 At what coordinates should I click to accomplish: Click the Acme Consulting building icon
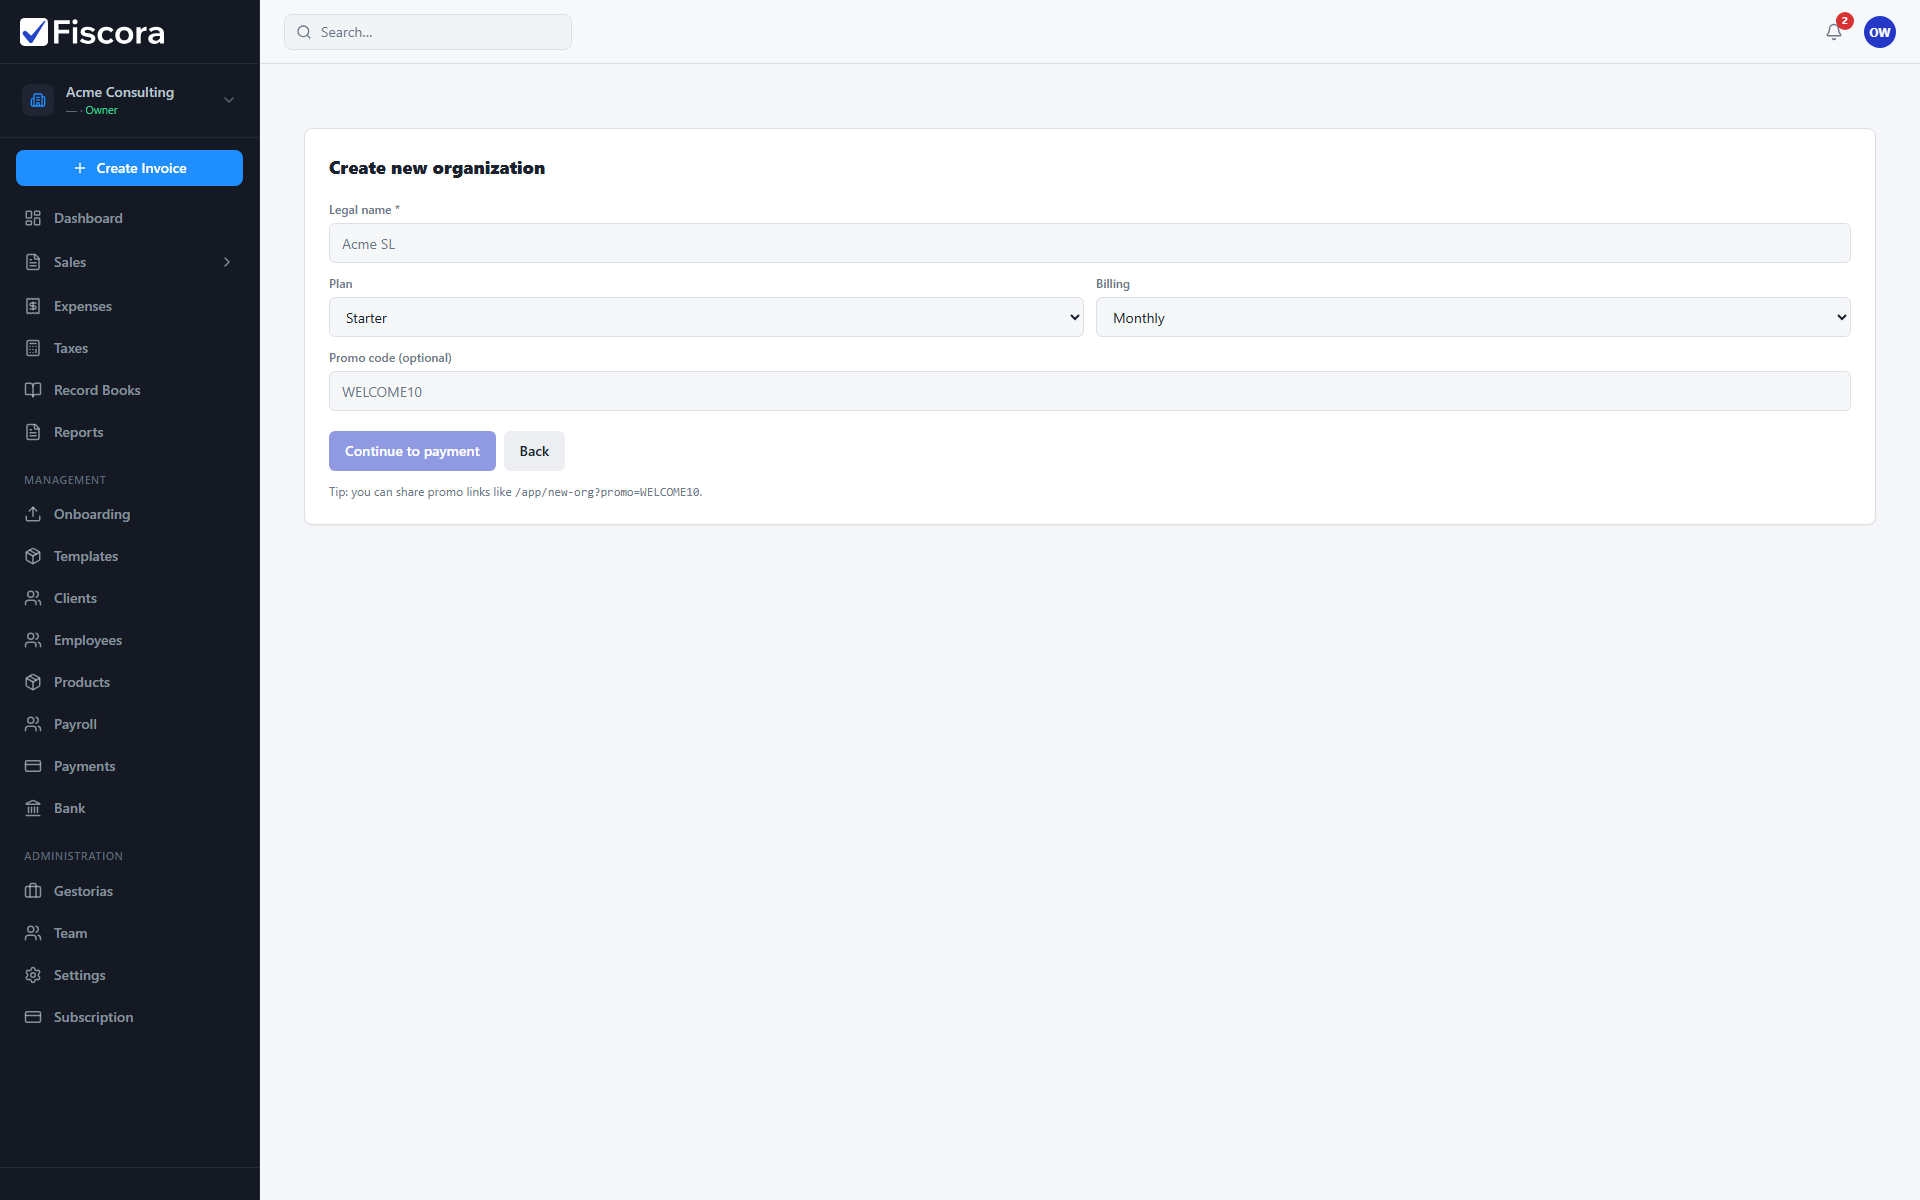click(x=38, y=100)
